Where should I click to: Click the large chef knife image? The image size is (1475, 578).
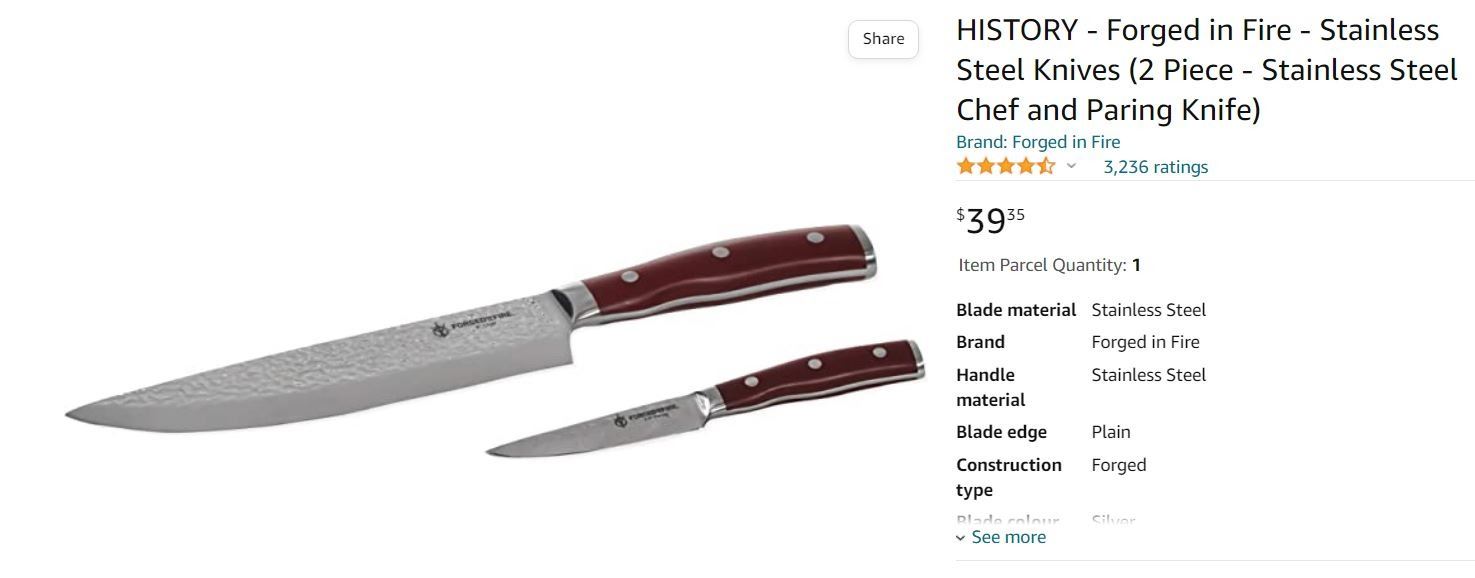(x=471, y=329)
